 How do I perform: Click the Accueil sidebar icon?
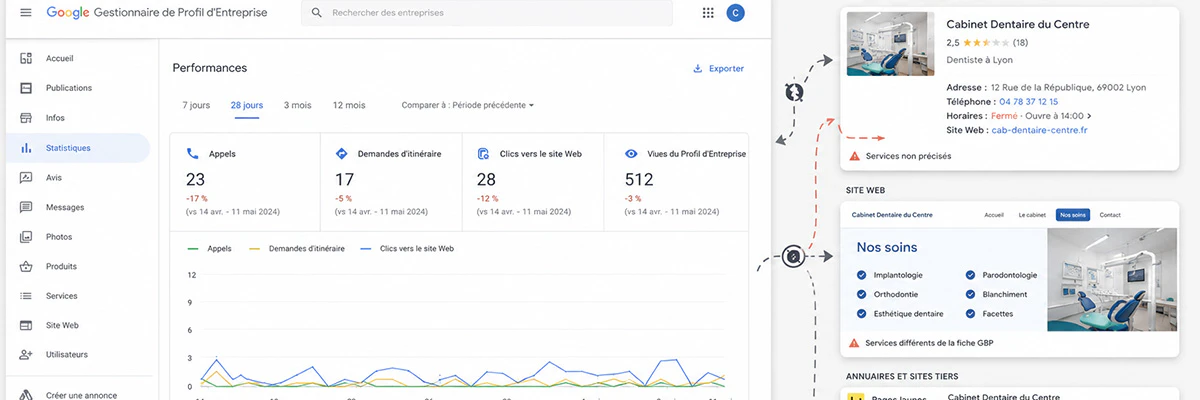click(26, 59)
